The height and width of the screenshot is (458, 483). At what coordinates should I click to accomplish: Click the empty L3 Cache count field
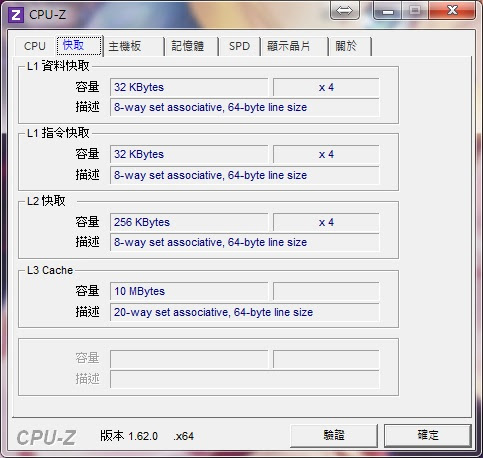pyautogui.click(x=326, y=291)
